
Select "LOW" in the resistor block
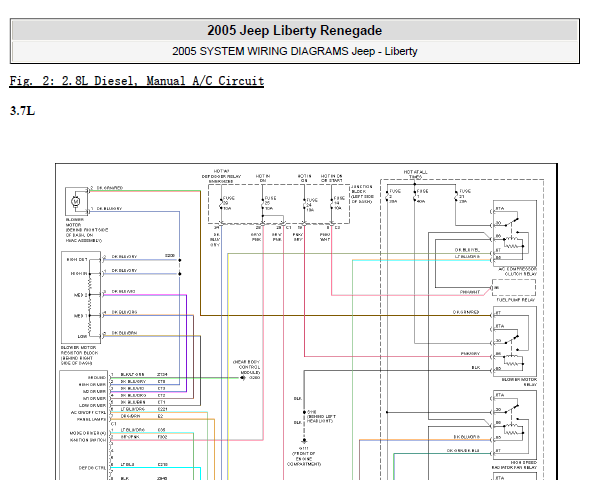pos(82,336)
